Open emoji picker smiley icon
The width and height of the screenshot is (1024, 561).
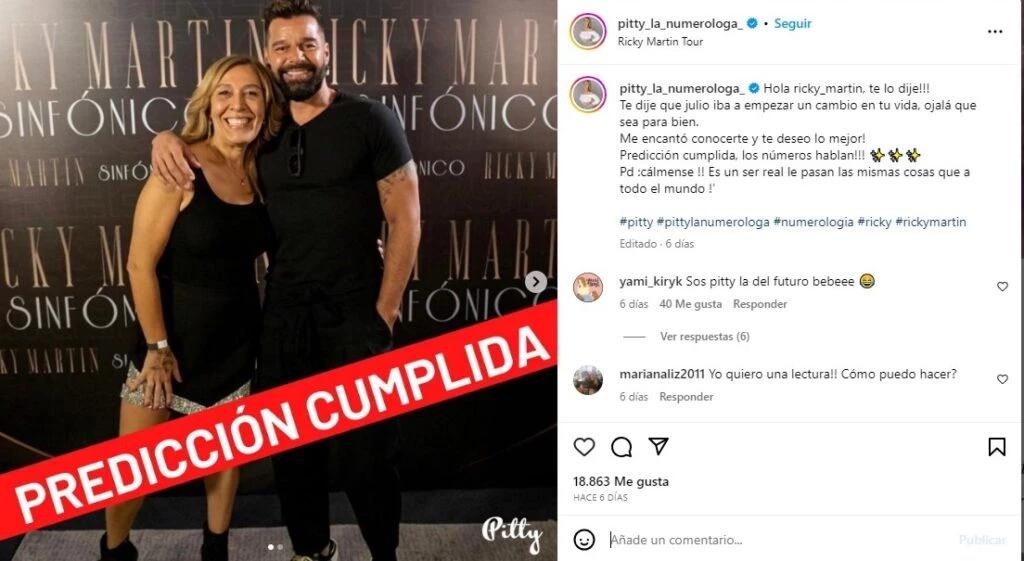(584, 539)
